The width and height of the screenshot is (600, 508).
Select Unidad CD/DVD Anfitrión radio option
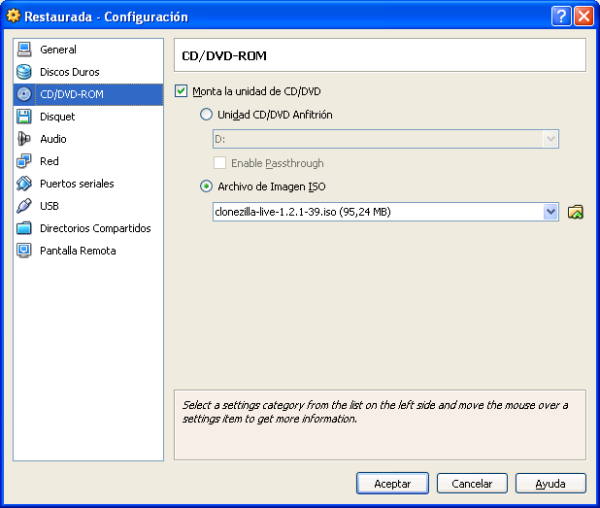[207, 115]
